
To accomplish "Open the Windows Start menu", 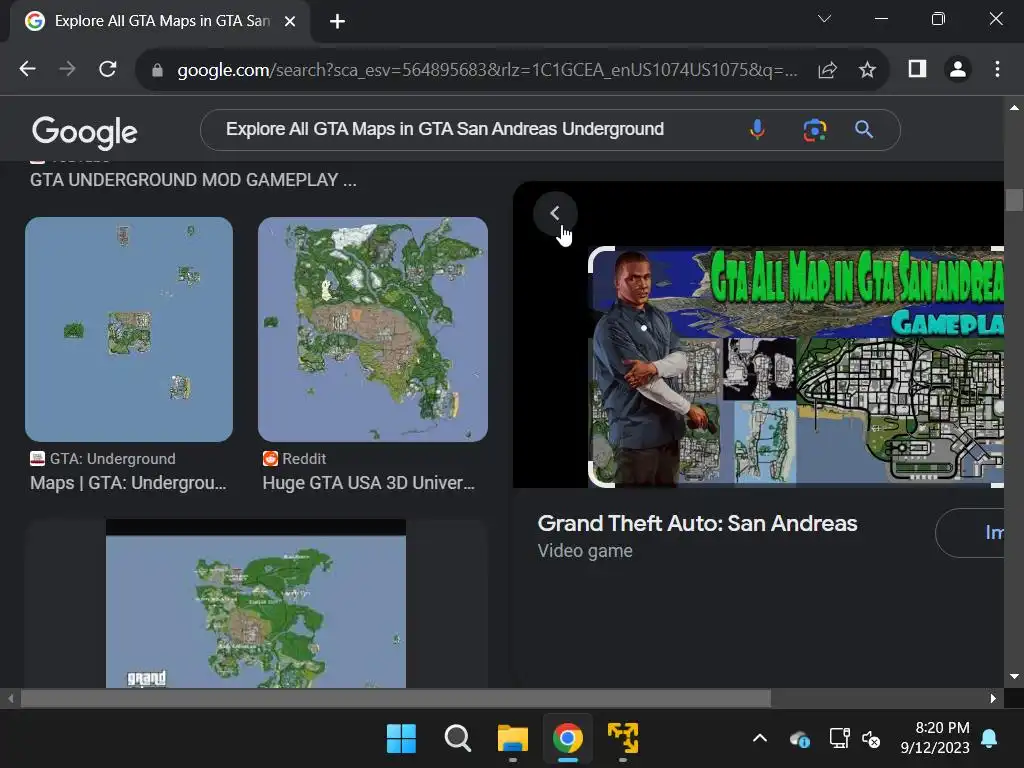I will click(401, 739).
